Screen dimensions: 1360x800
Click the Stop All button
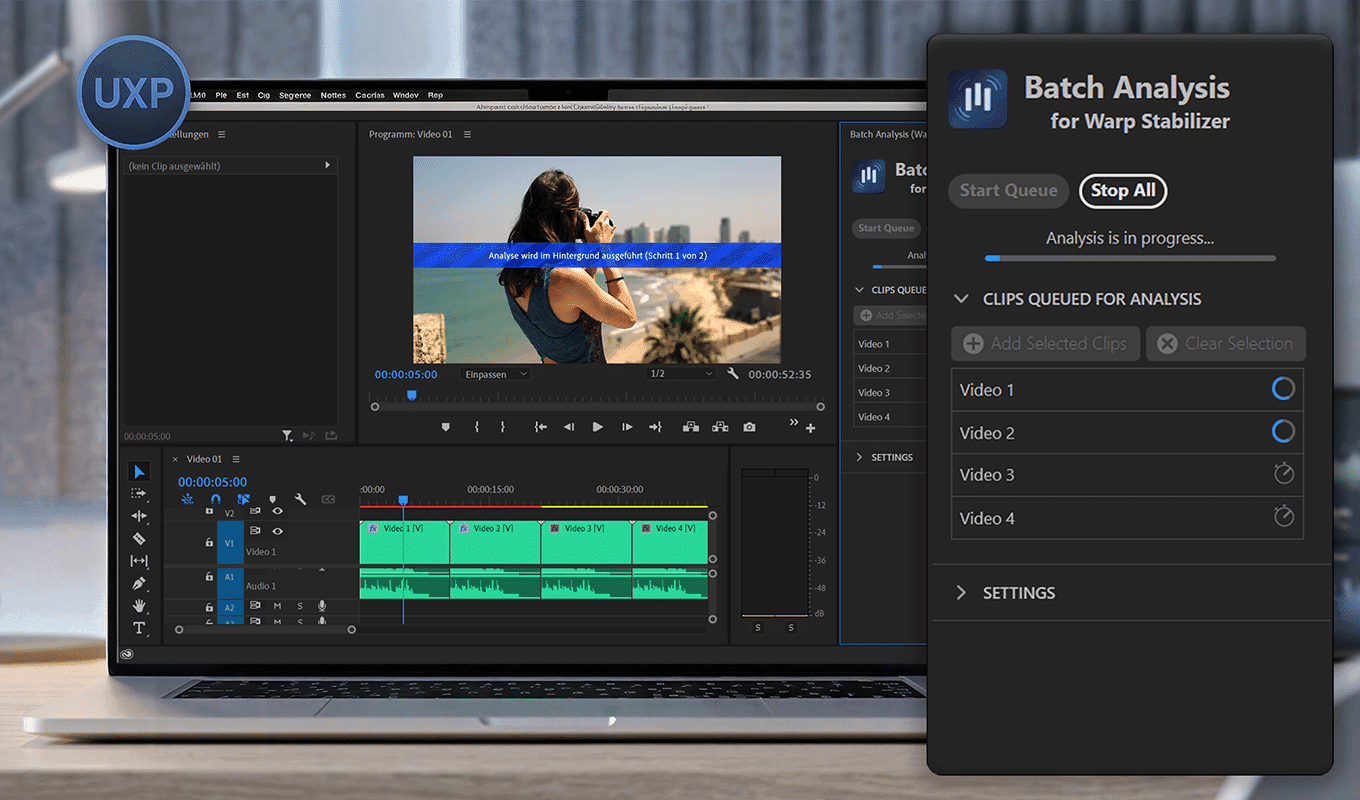1123,191
